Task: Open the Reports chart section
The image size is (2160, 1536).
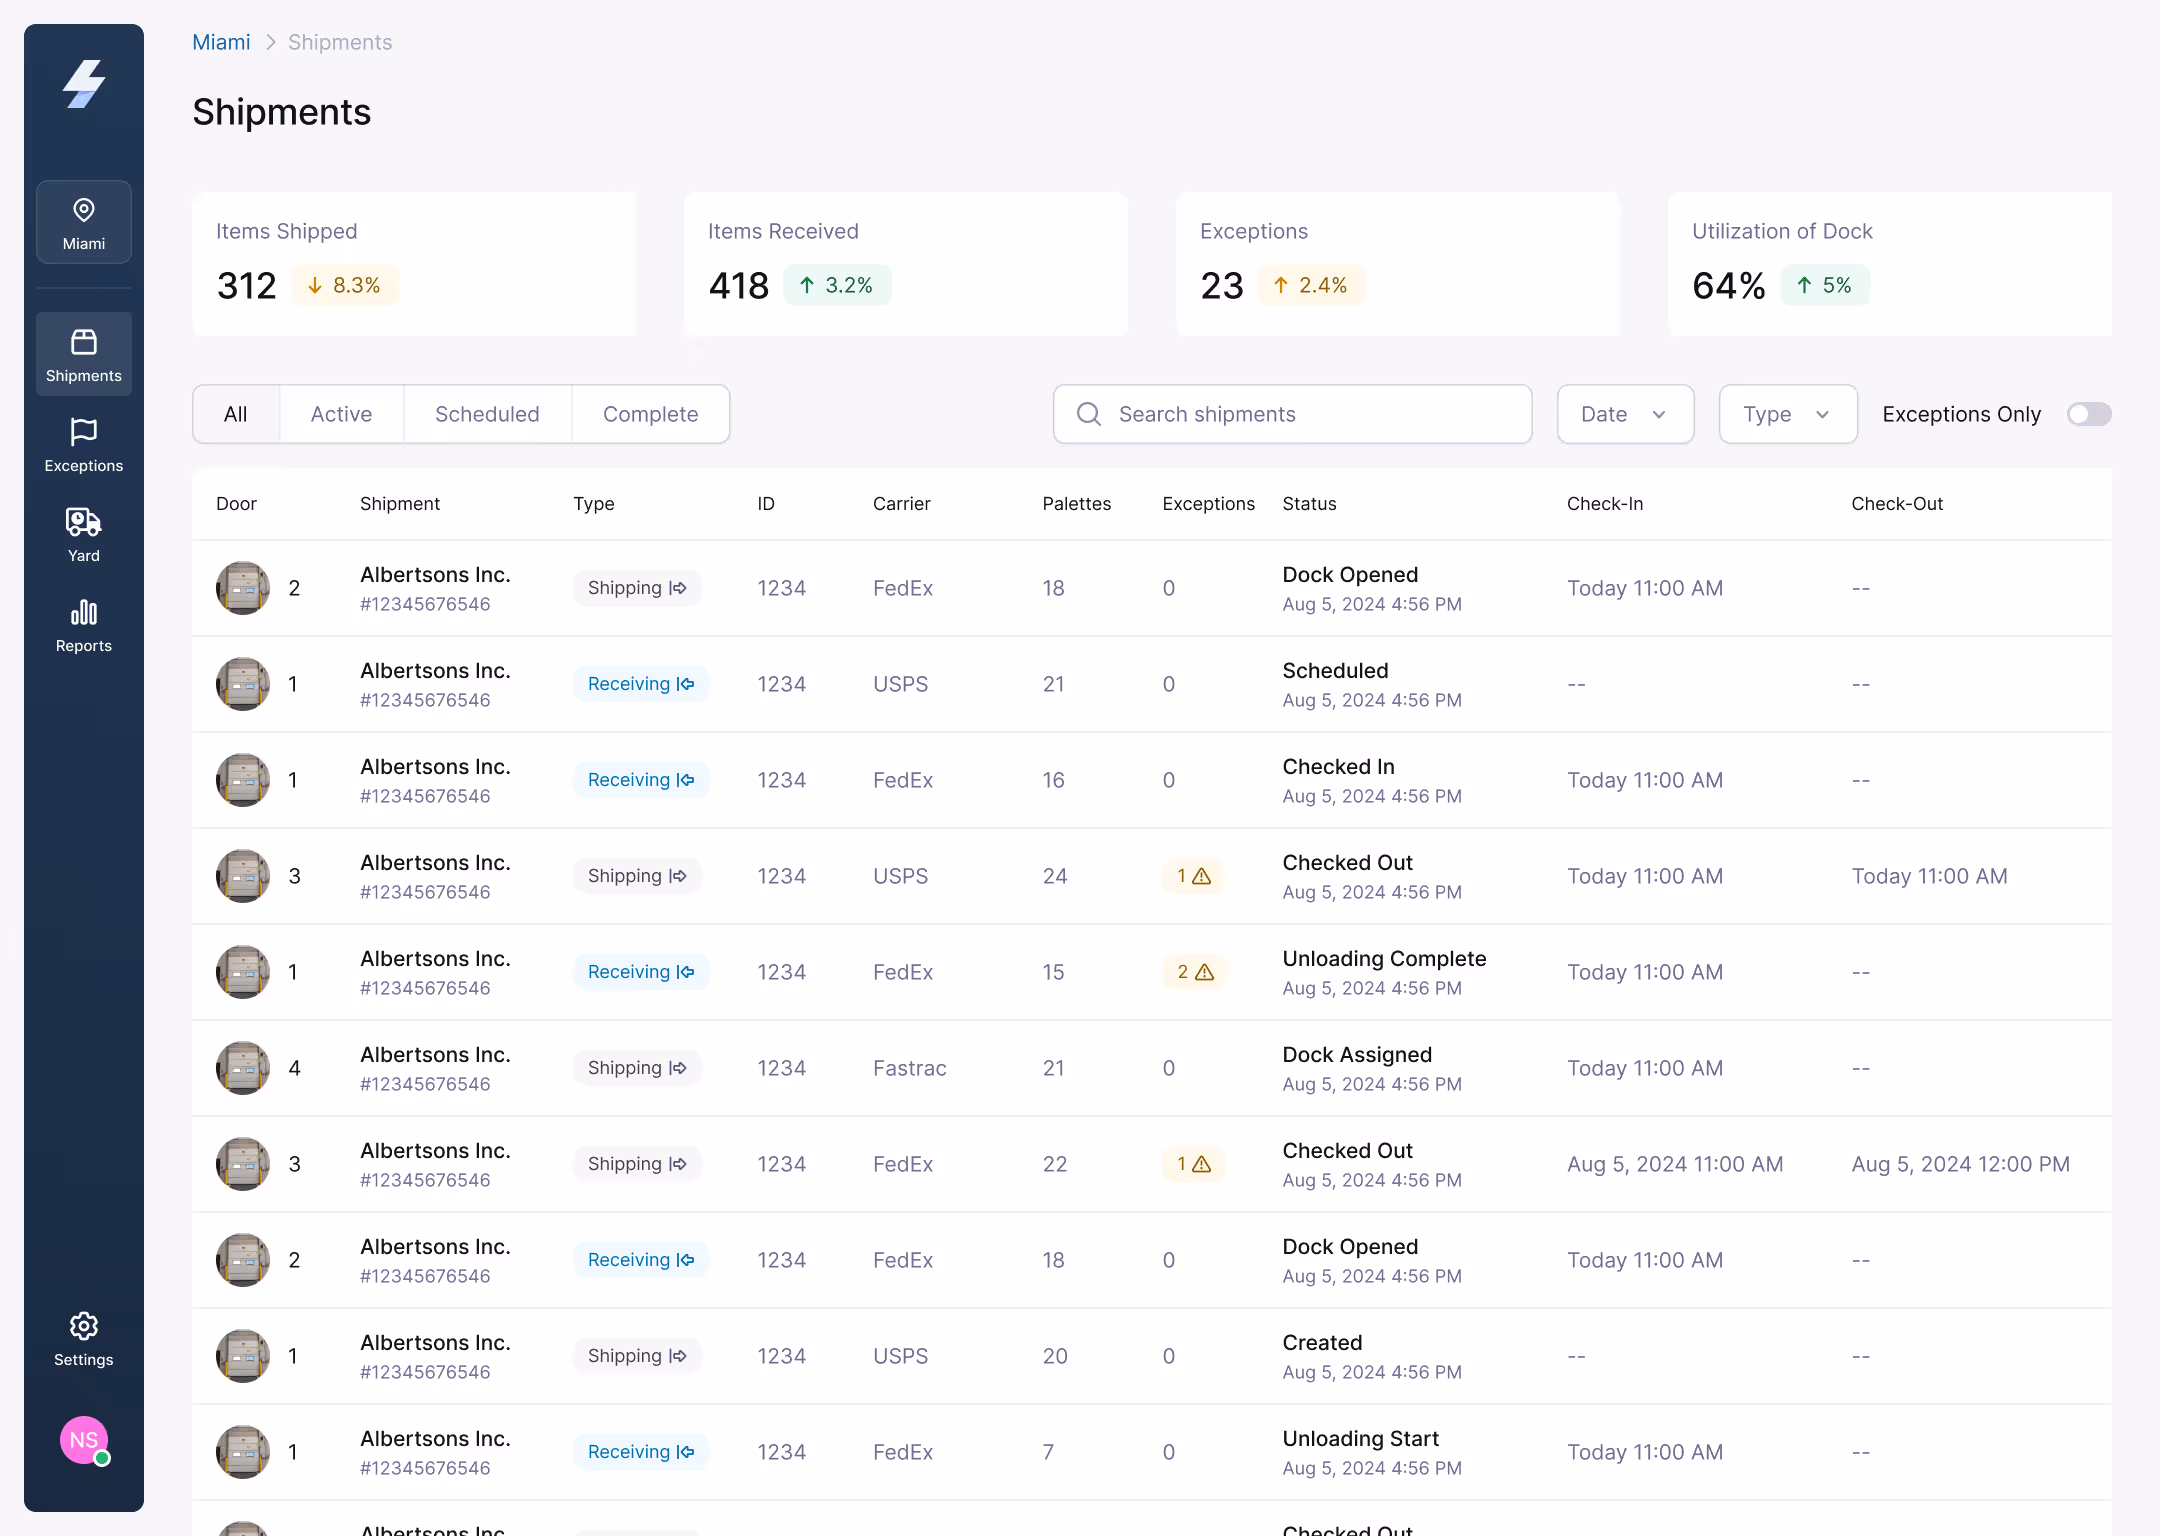Action: tap(84, 625)
